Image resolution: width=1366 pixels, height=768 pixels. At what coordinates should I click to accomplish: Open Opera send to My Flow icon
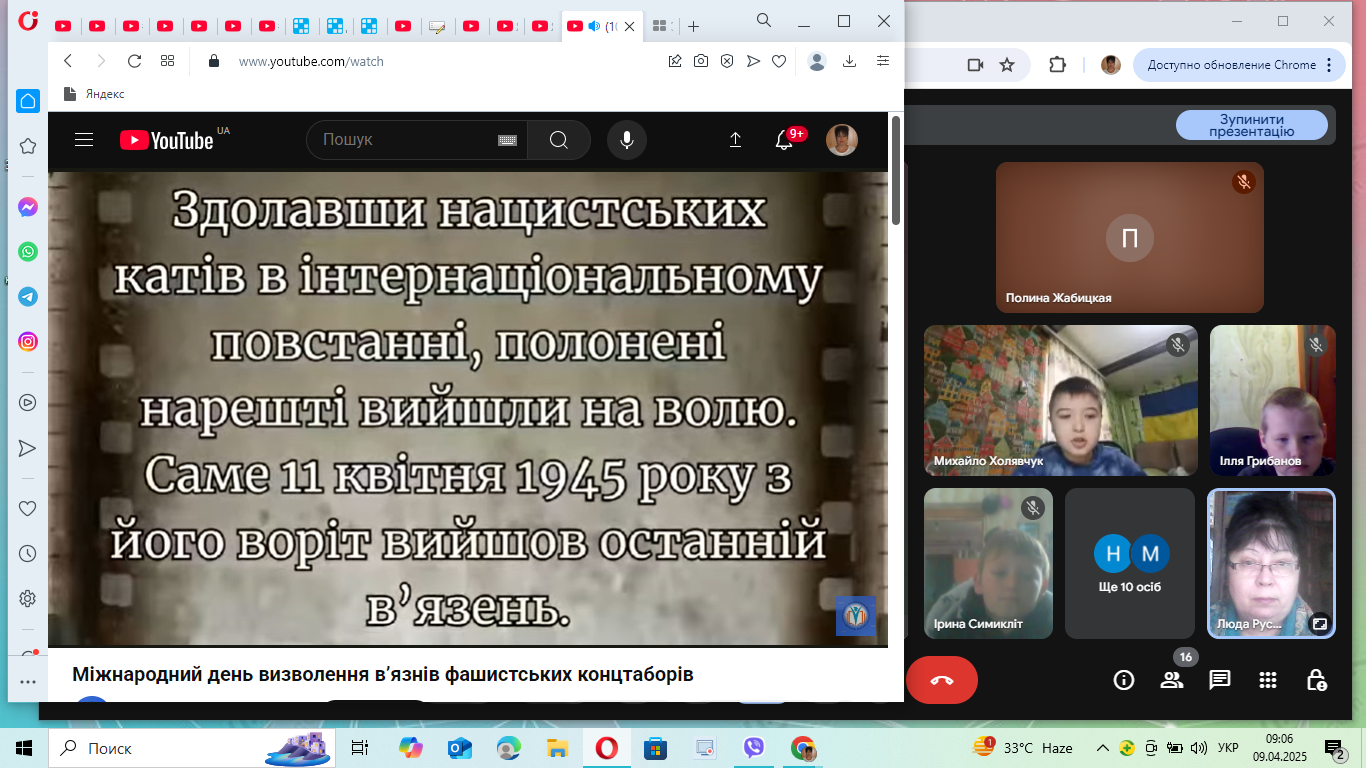(753, 61)
